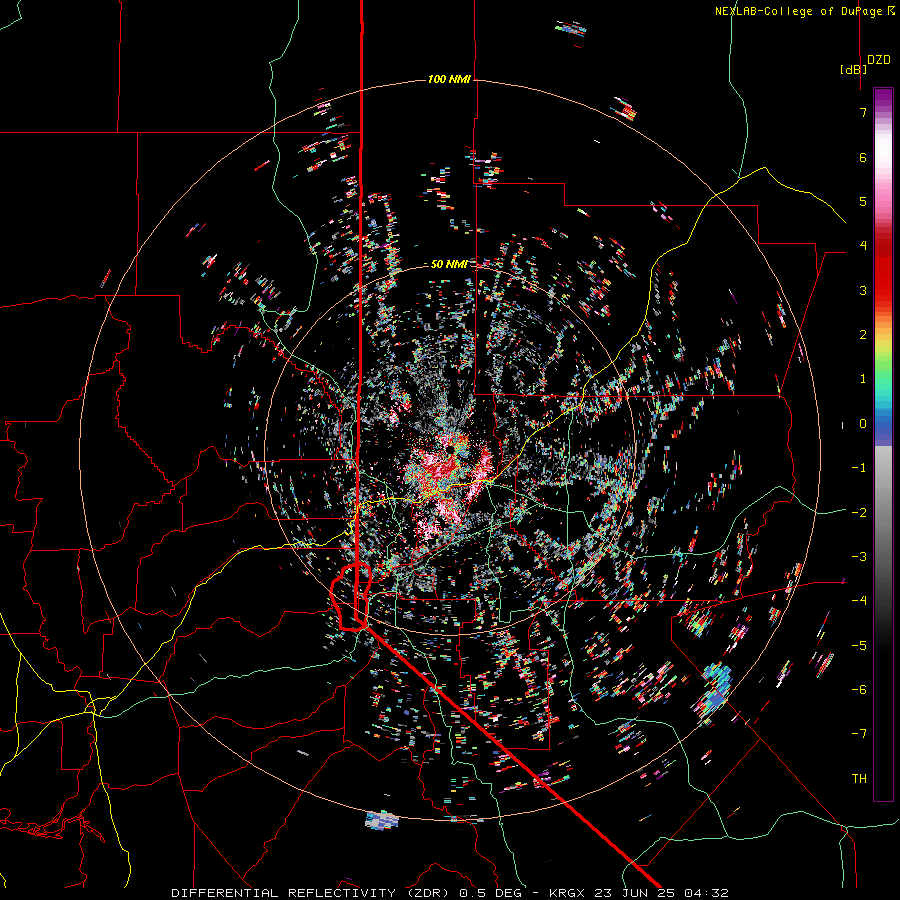Click the '-7' value on the dB scale
900x900 pixels.
[859, 734]
